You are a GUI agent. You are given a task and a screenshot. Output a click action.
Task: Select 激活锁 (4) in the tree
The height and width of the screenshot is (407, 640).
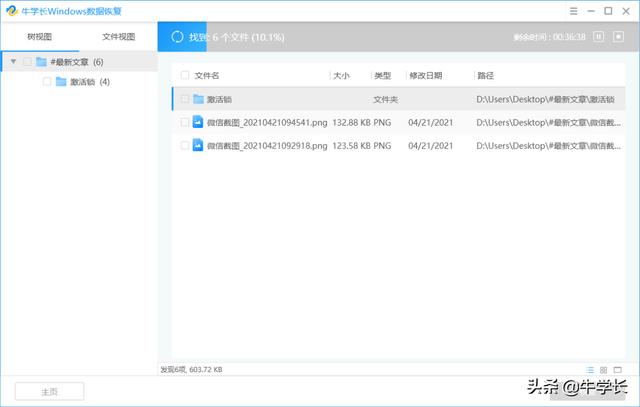point(90,82)
